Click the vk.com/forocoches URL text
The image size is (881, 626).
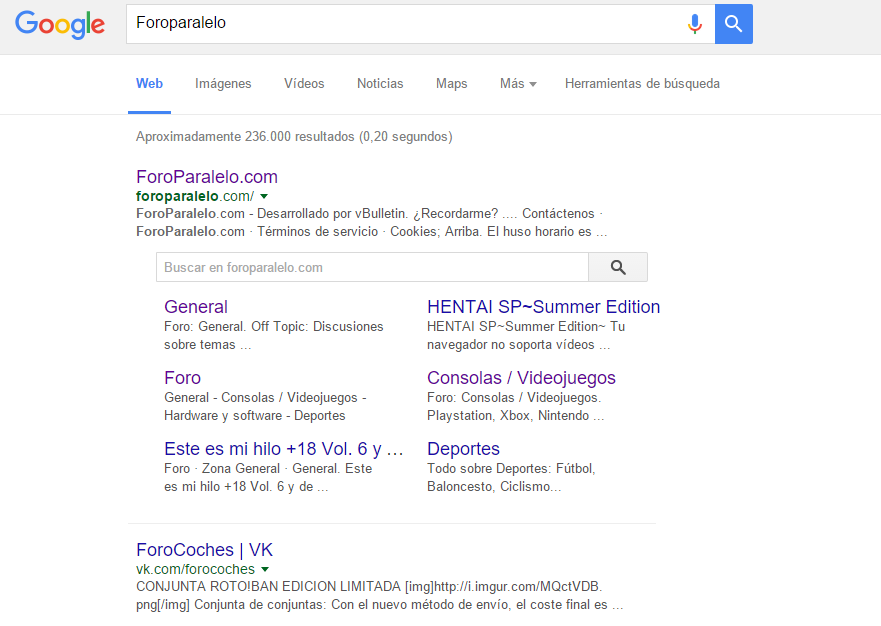coord(196,569)
